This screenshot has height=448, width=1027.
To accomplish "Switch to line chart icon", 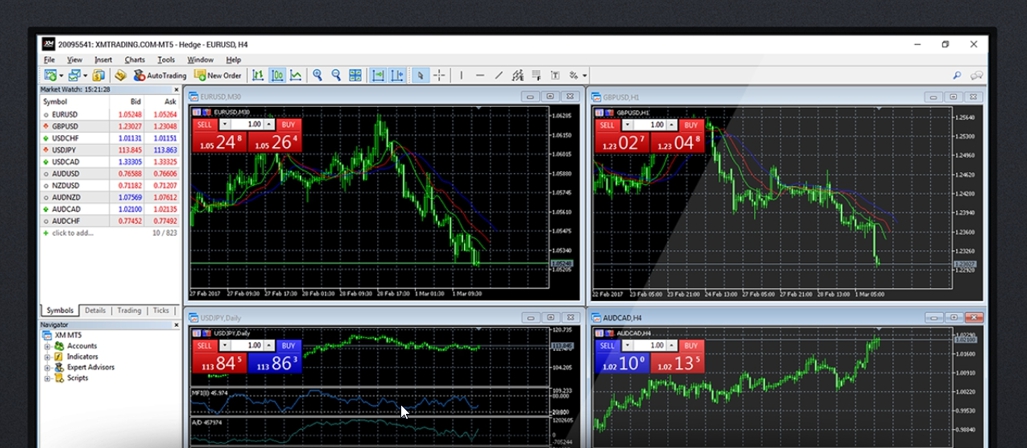I will 296,75.
